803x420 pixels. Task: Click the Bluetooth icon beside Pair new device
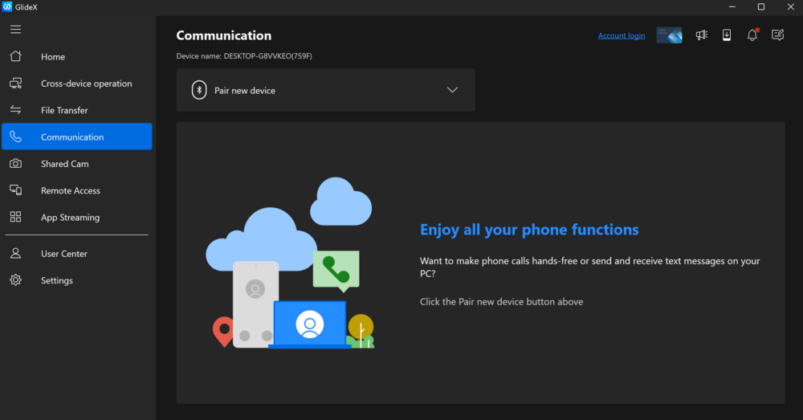click(x=199, y=90)
